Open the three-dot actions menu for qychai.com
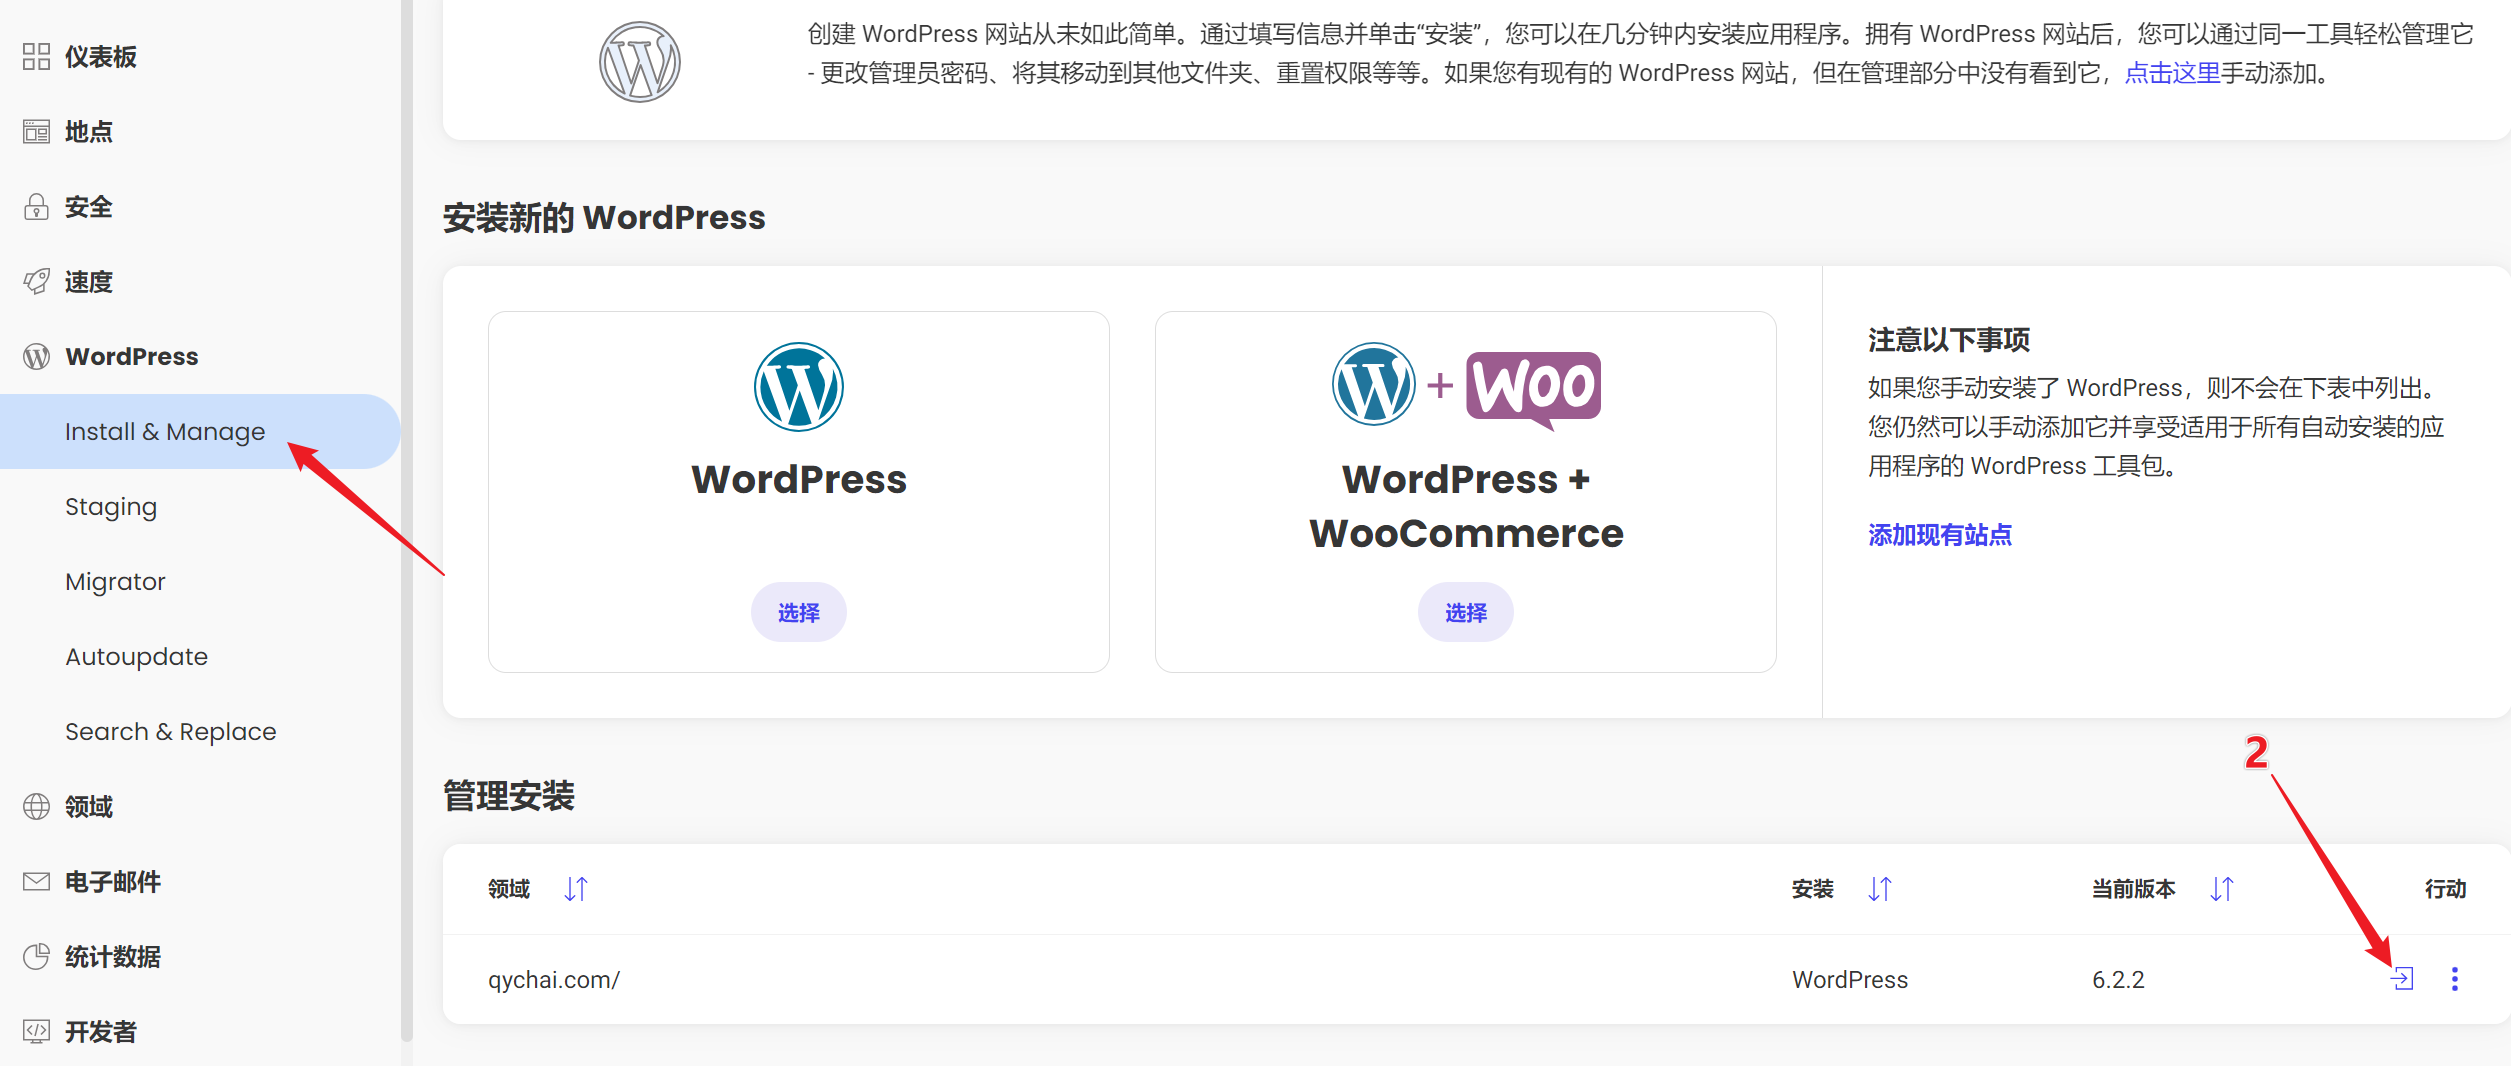2511x1066 pixels. (2454, 979)
